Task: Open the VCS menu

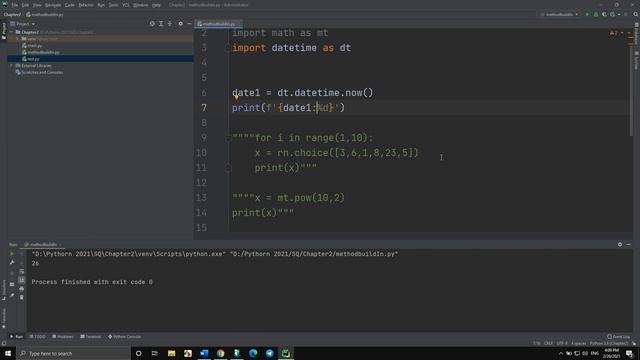Action: coord(126,5)
